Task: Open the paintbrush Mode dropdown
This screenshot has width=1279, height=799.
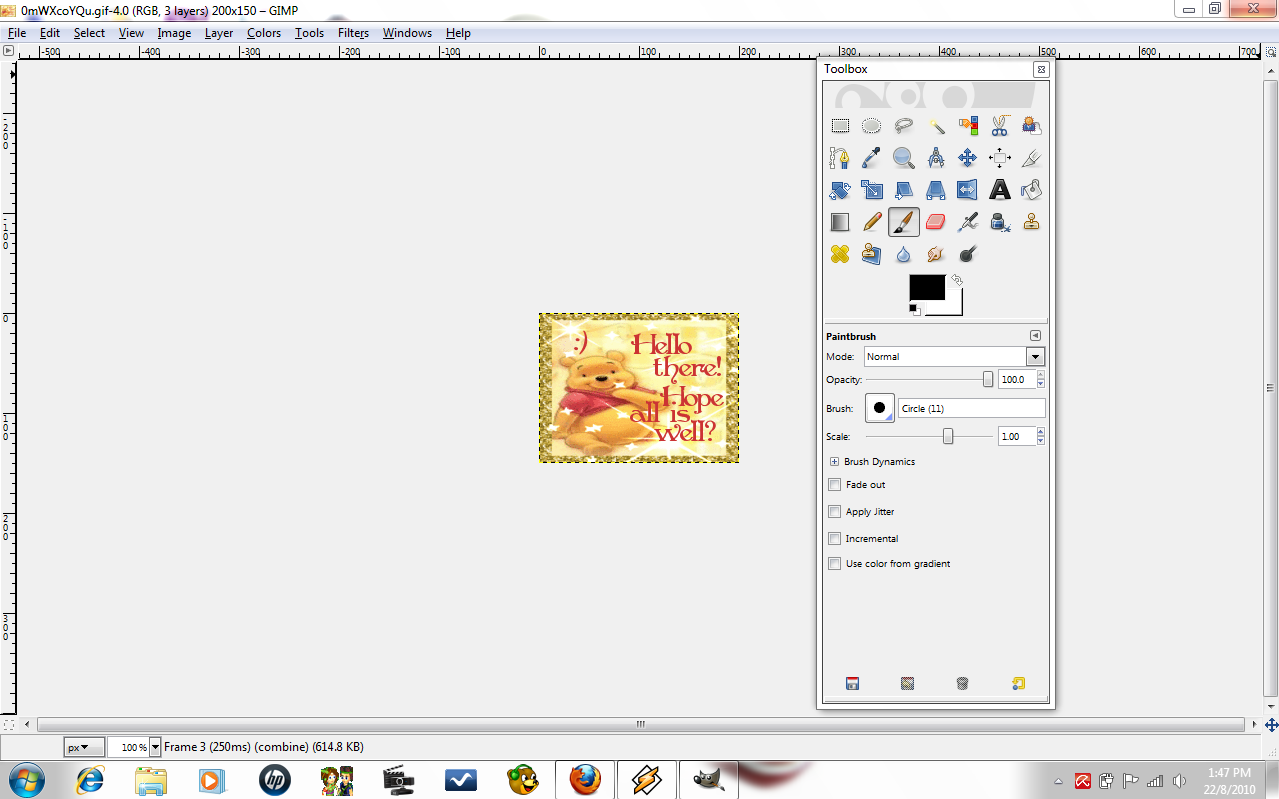Action: (x=954, y=357)
